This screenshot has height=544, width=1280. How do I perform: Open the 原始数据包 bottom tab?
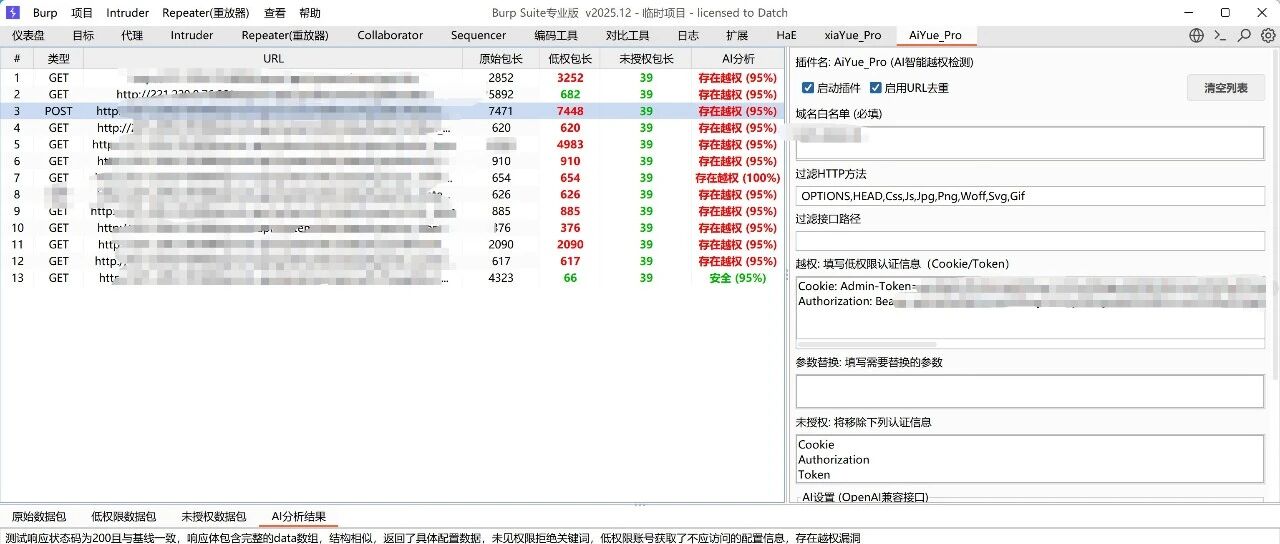tap(39, 517)
